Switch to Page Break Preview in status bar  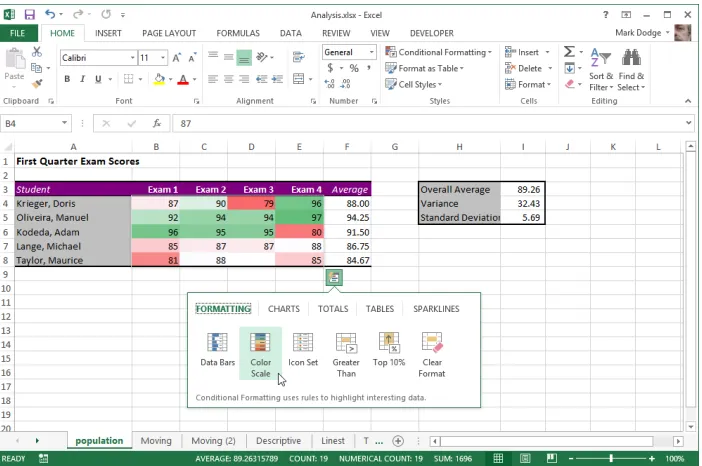tap(552, 458)
